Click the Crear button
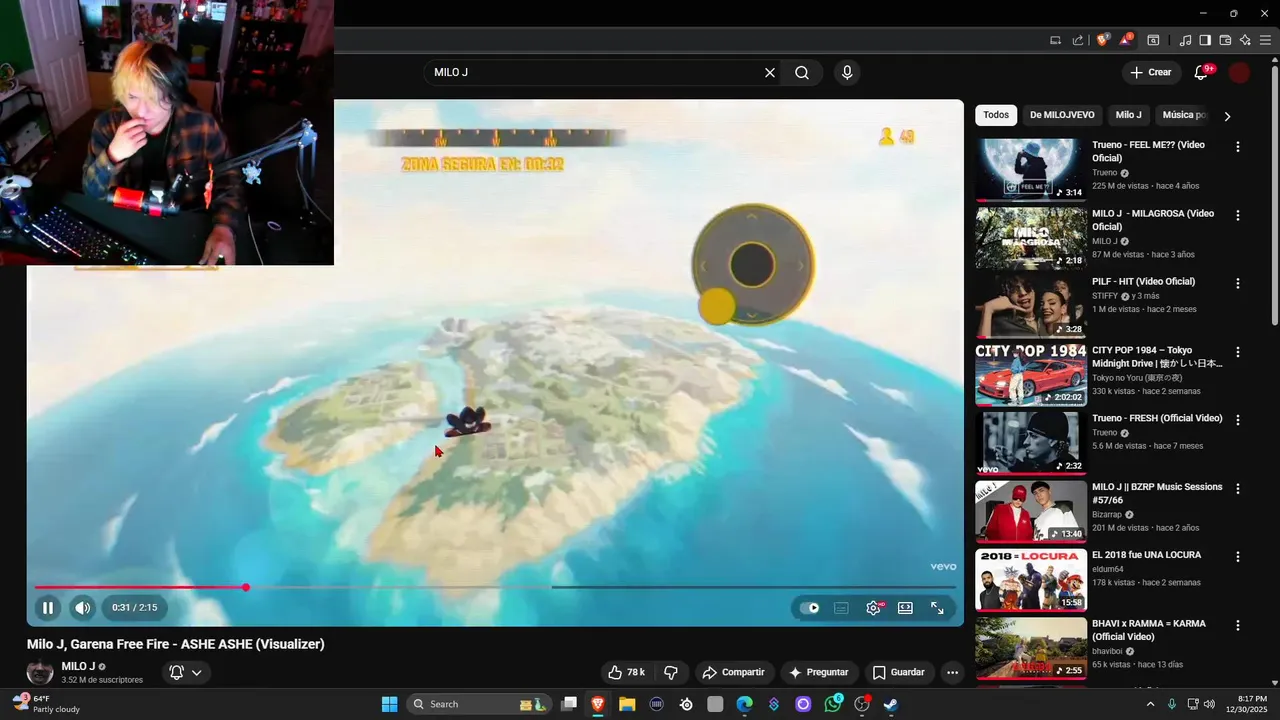The image size is (1280, 720). 1150,72
